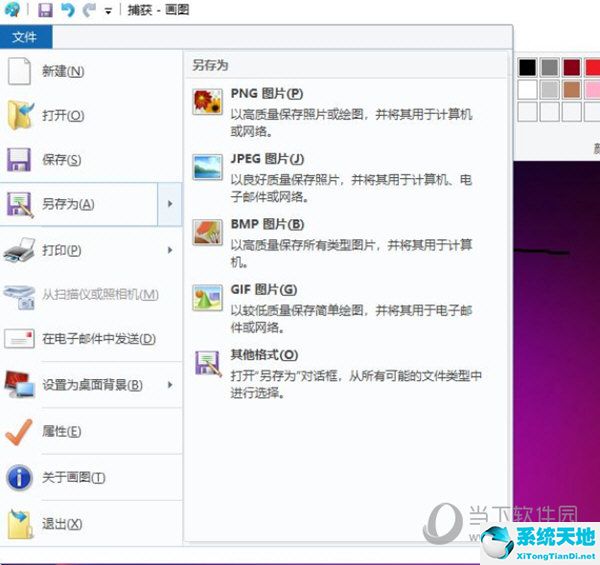Image resolution: width=600 pixels, height=565 pixels.
Task: Click the JPEG 图片 landscape thumbnail icon
Action: click(x=207, y=167)
